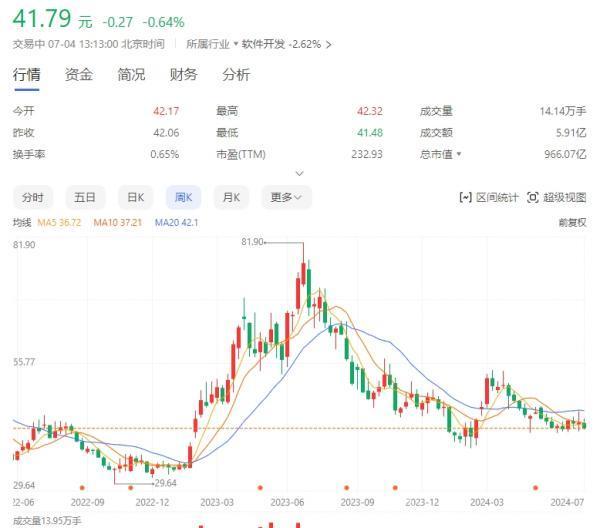Open 软件开发 industry link
Screen dimensions: 600x528
[x=263, y=44]
